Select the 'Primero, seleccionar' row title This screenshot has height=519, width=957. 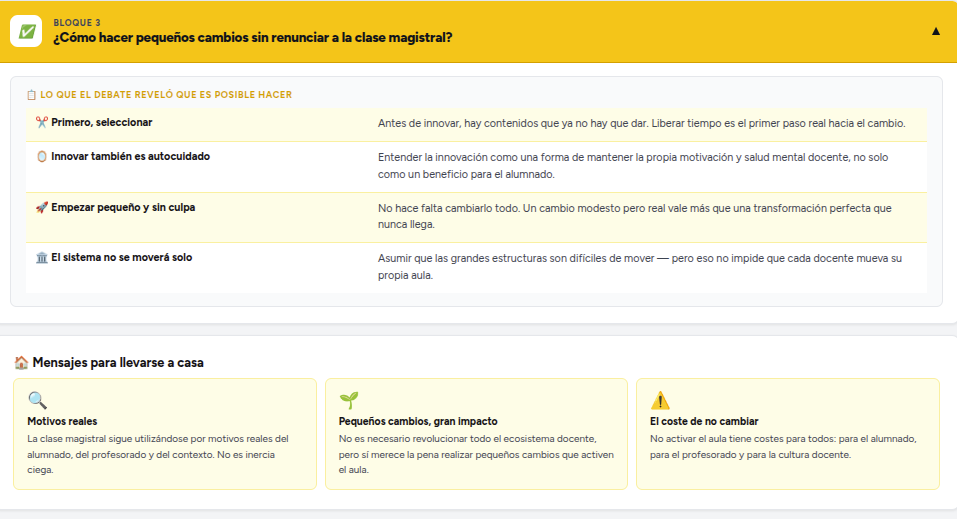click(101, 123)
